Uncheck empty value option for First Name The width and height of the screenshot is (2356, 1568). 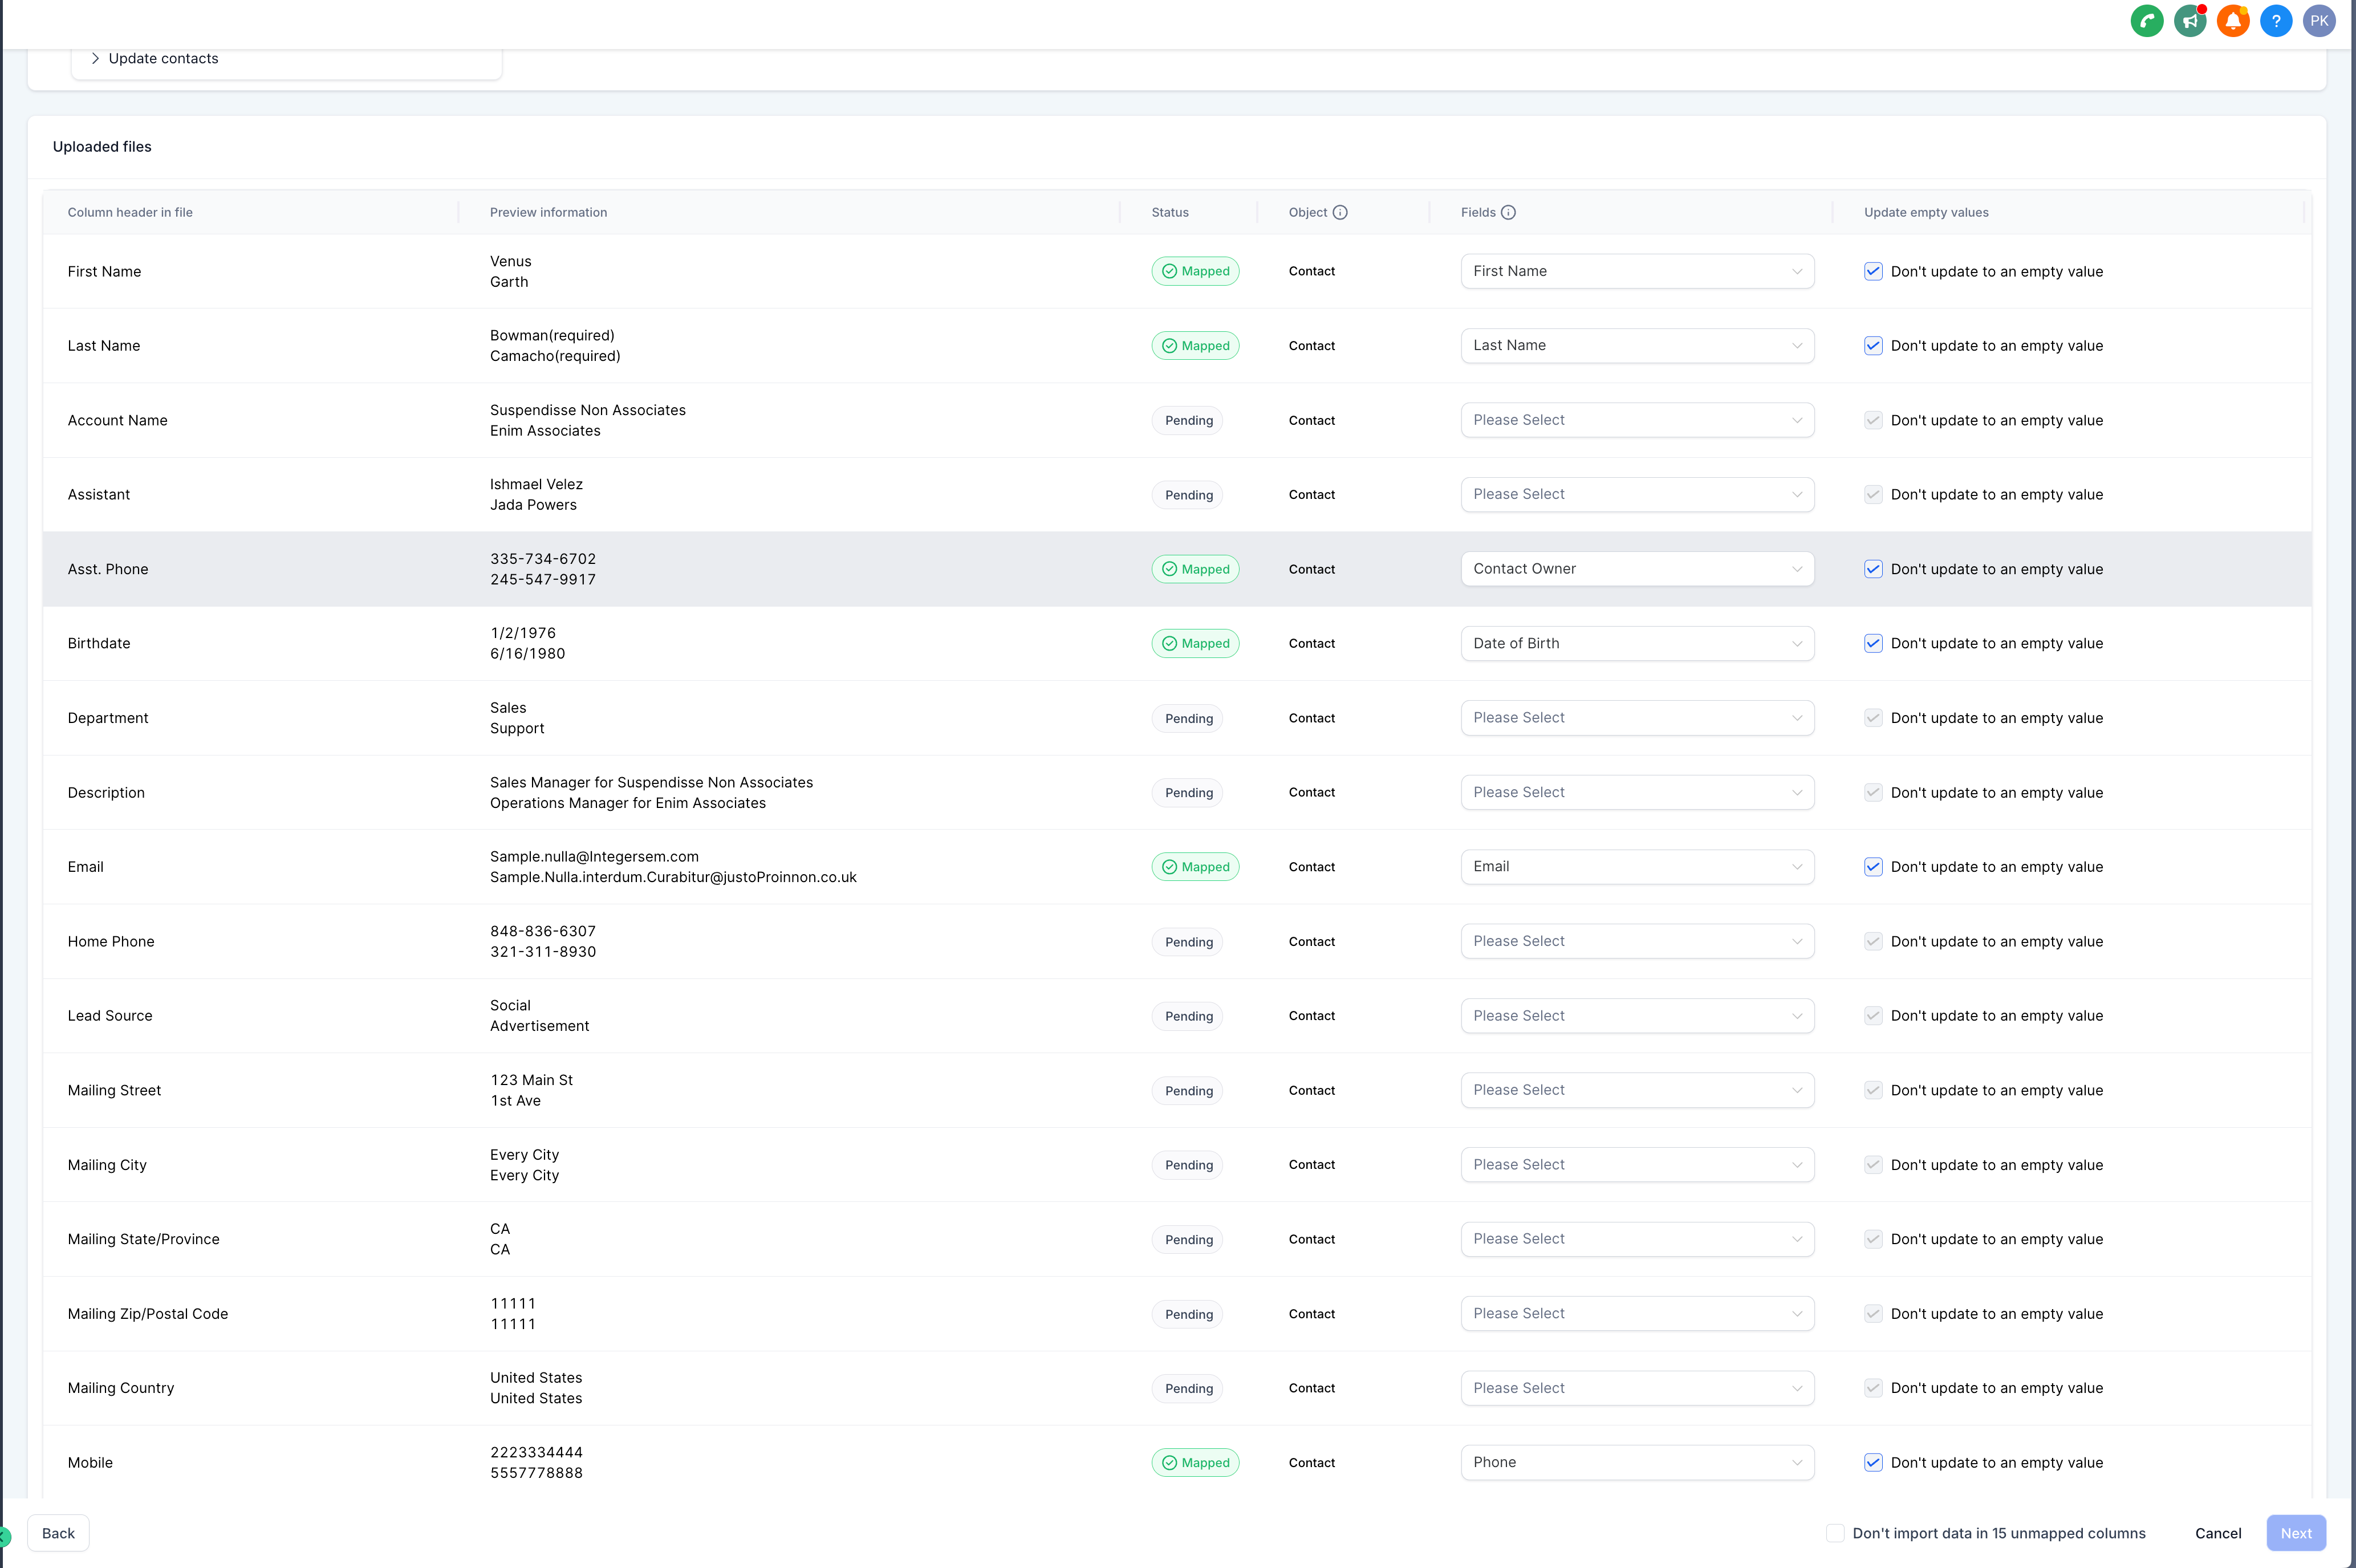click(1873, 271)
